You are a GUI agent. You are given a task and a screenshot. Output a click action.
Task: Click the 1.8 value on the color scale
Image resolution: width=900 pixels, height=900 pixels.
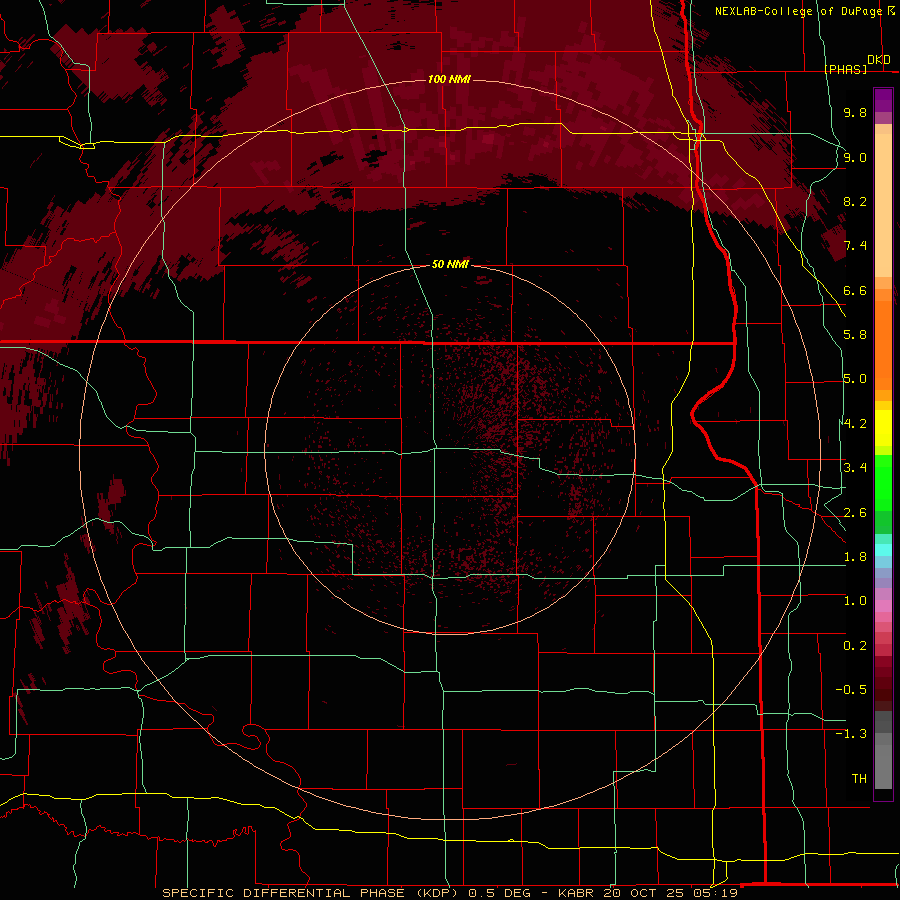click(855, 557)
